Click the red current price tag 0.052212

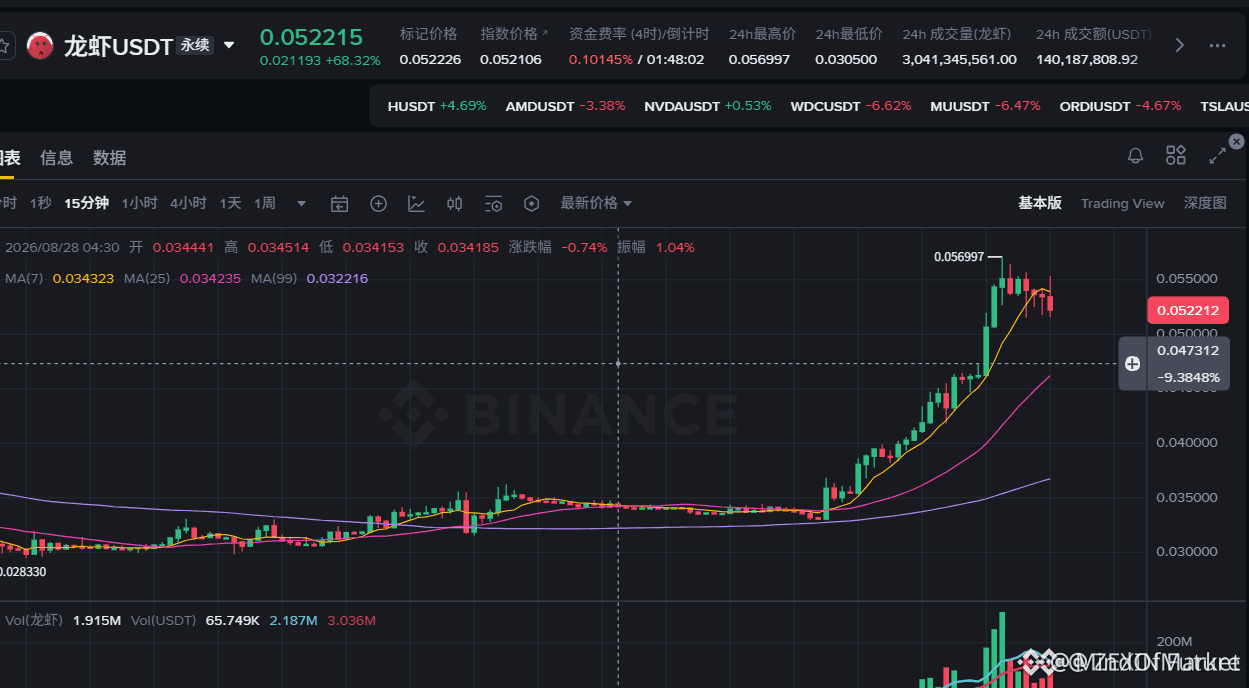1188,310
